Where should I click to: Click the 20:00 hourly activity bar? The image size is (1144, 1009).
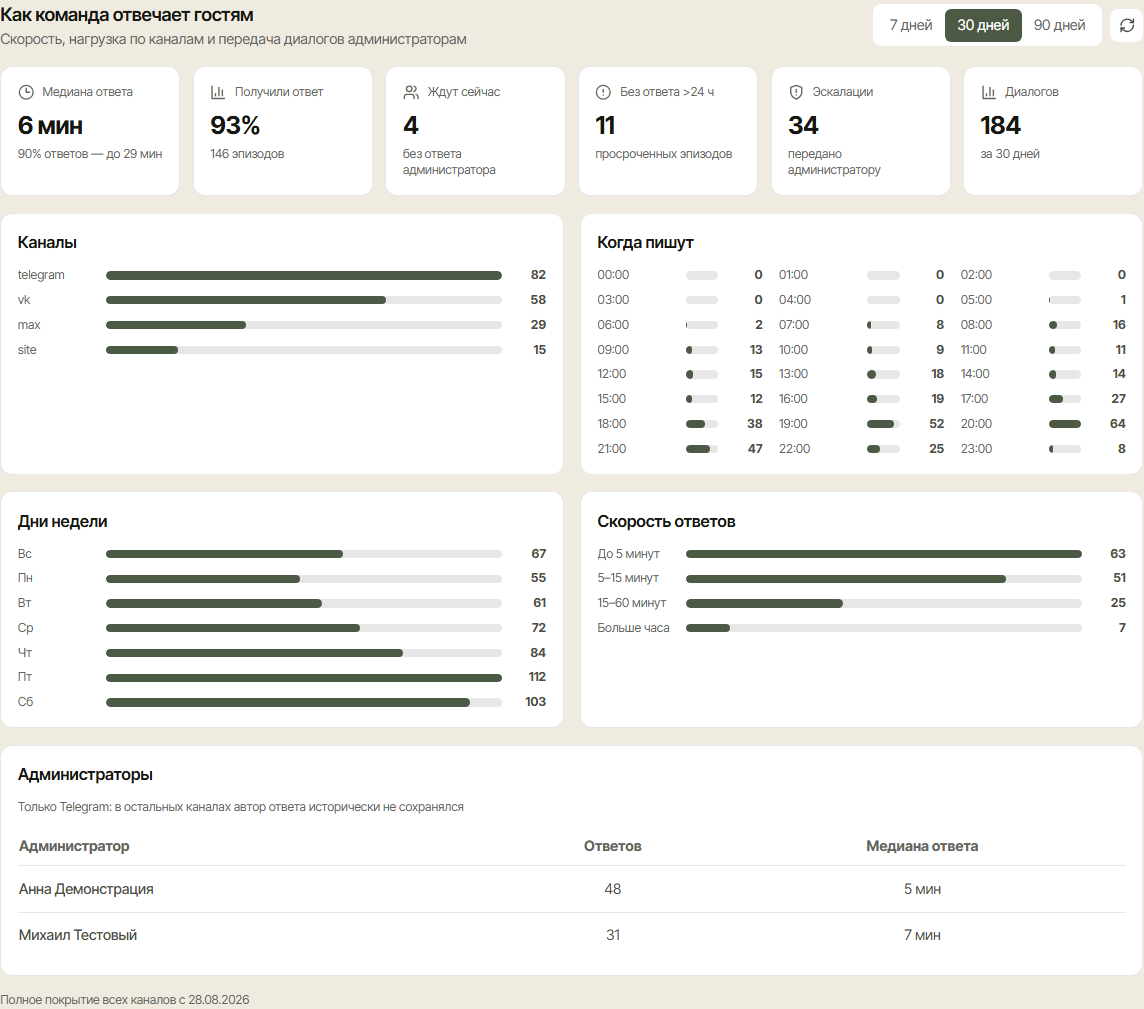[1064, 424]
